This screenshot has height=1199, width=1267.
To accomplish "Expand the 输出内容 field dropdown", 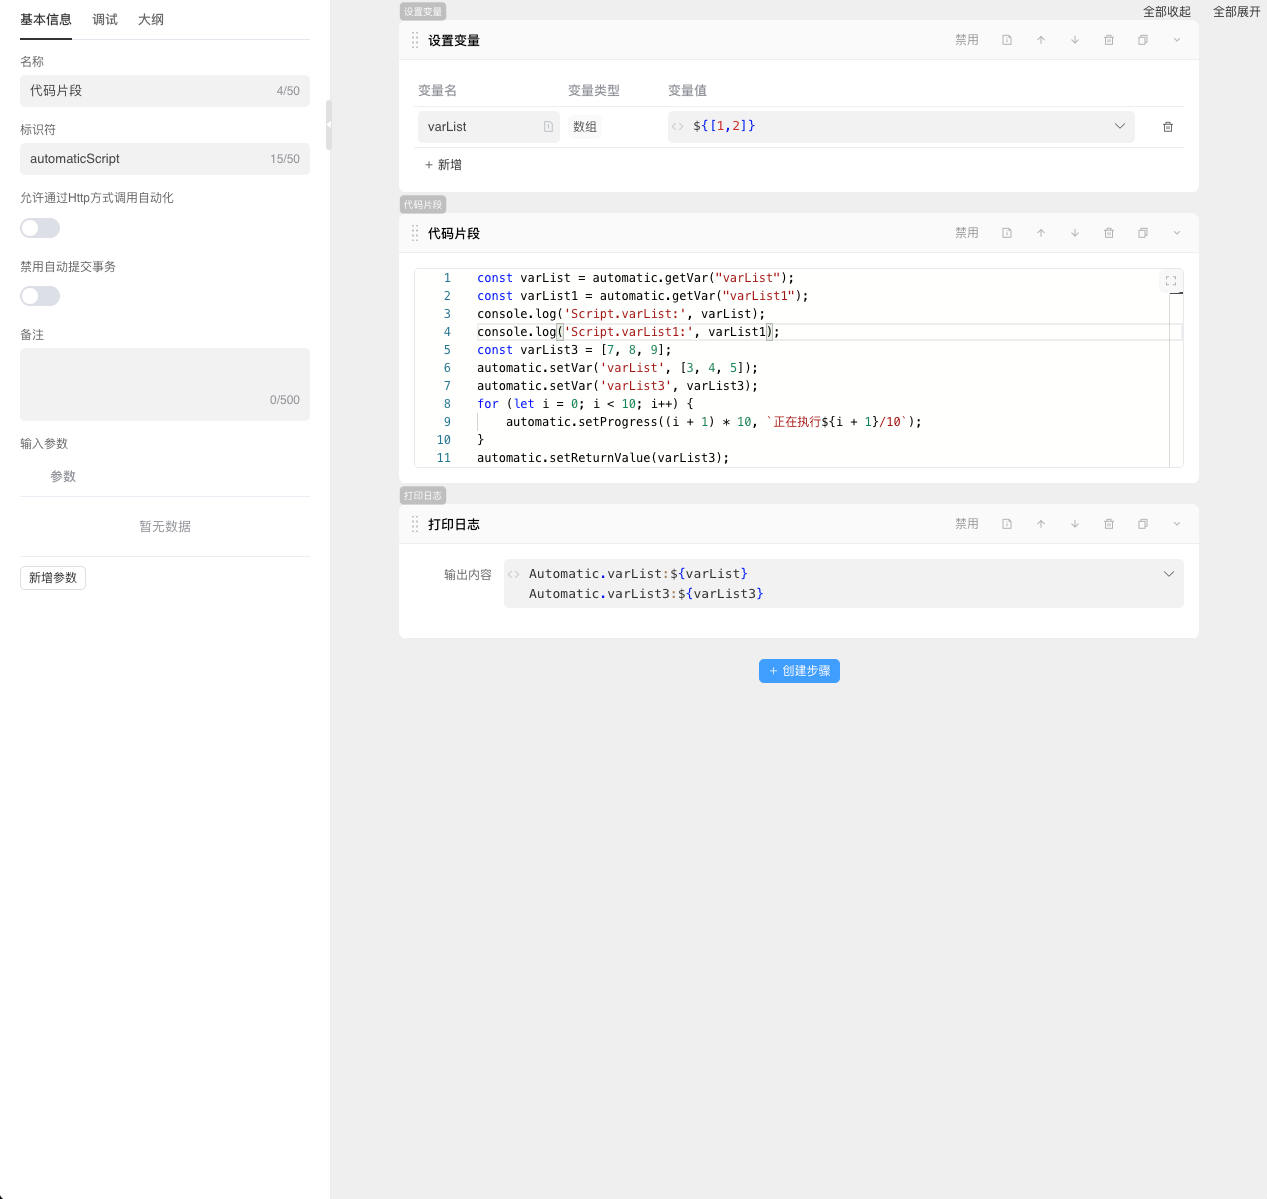I will click(x=1168, y=574).
